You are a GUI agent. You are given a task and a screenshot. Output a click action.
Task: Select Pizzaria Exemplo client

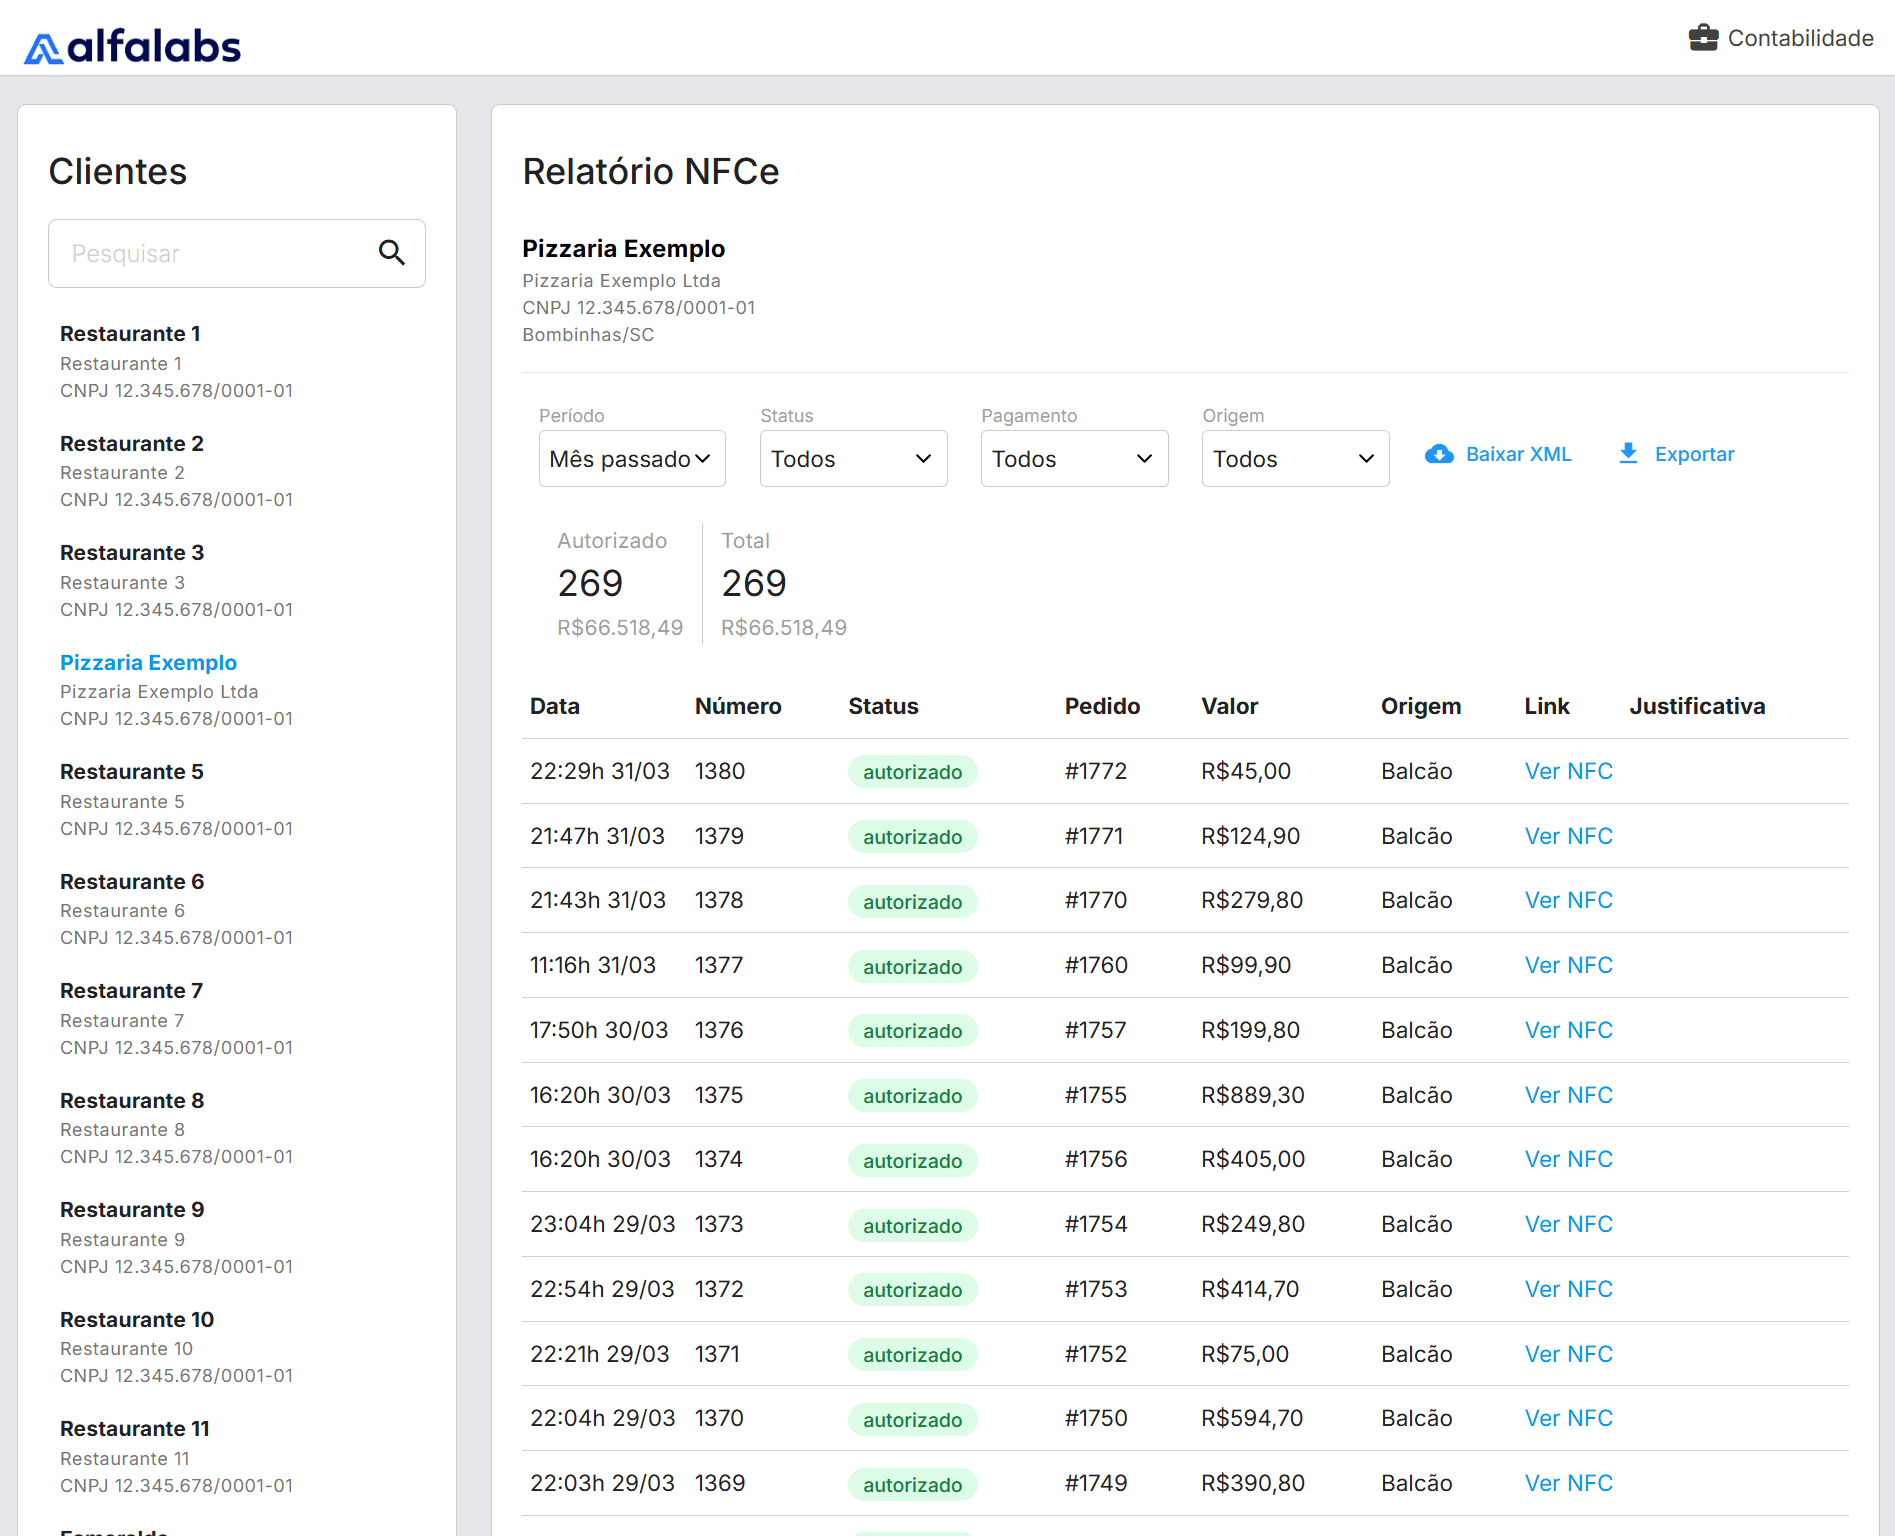148,663
